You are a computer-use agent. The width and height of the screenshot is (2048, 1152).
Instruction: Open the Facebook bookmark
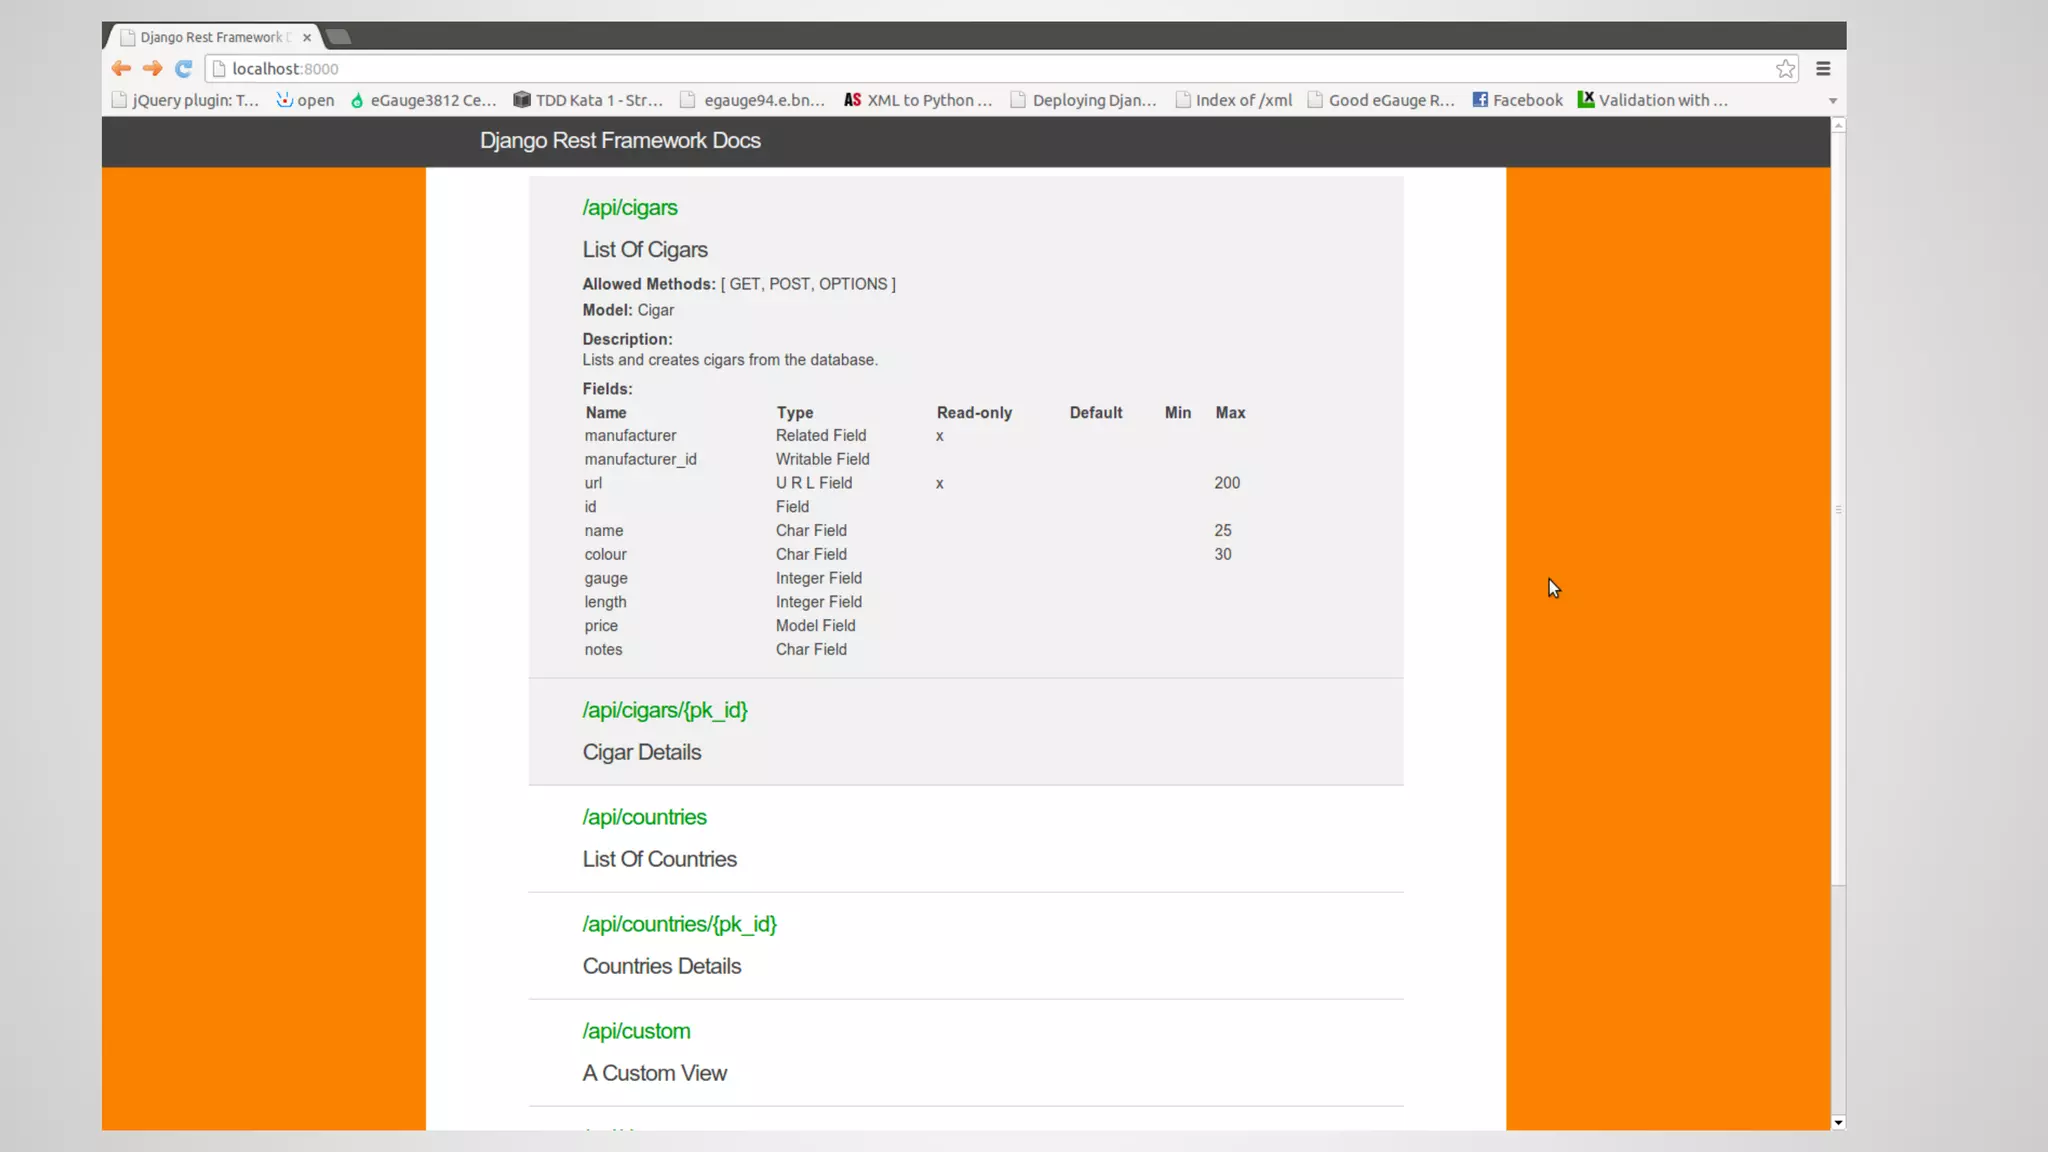click(x=1517, y=100)
